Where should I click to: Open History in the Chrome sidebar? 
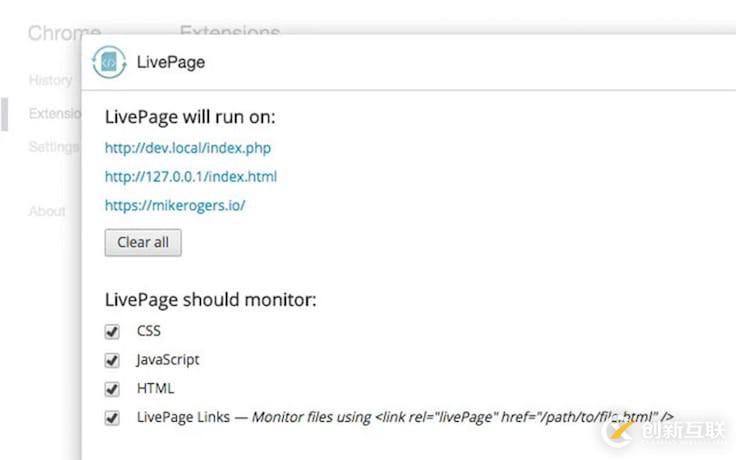[x=50, y=80]
